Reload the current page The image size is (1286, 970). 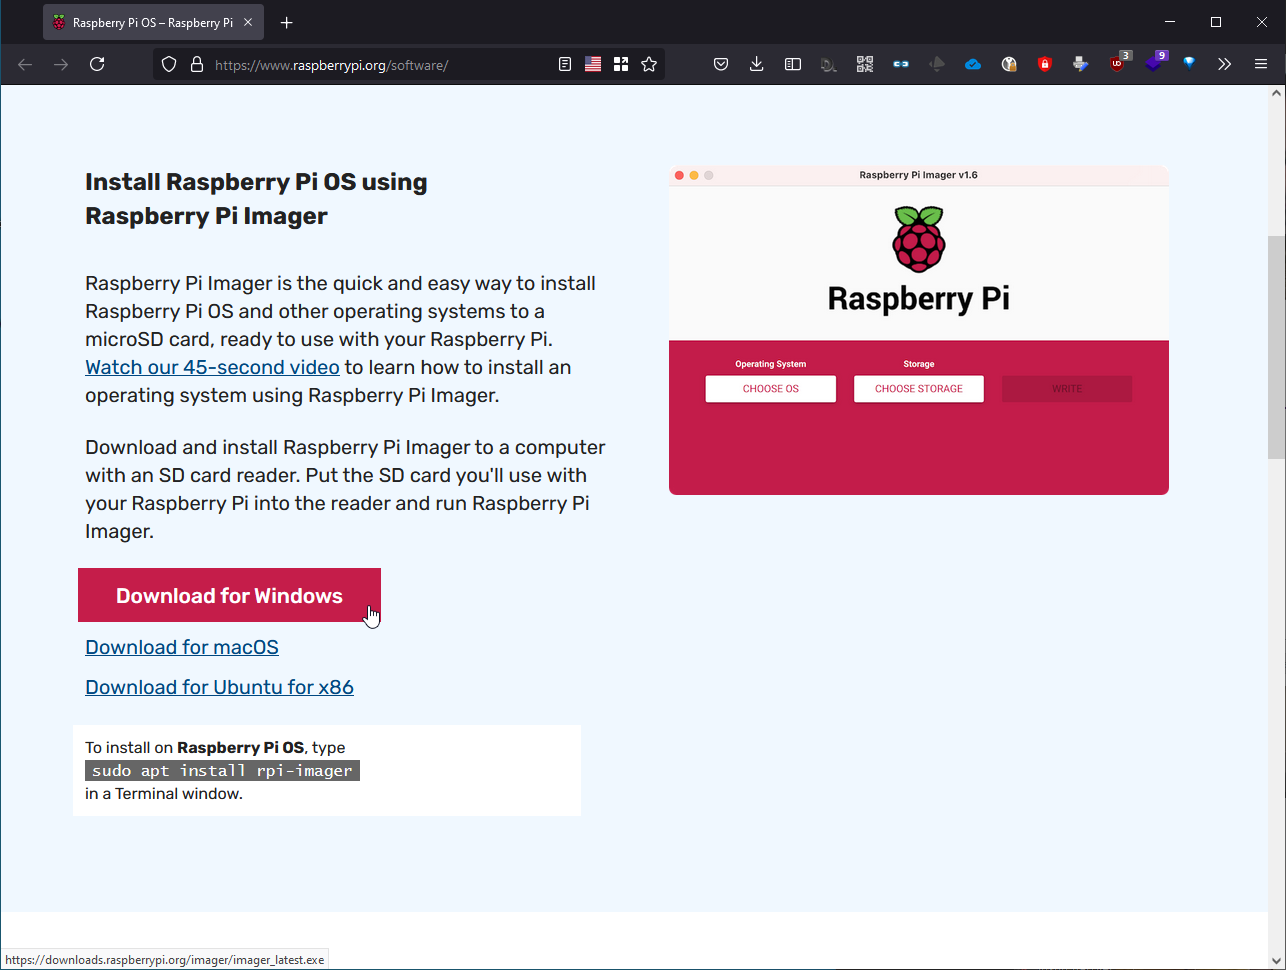(x=97, y=64)
